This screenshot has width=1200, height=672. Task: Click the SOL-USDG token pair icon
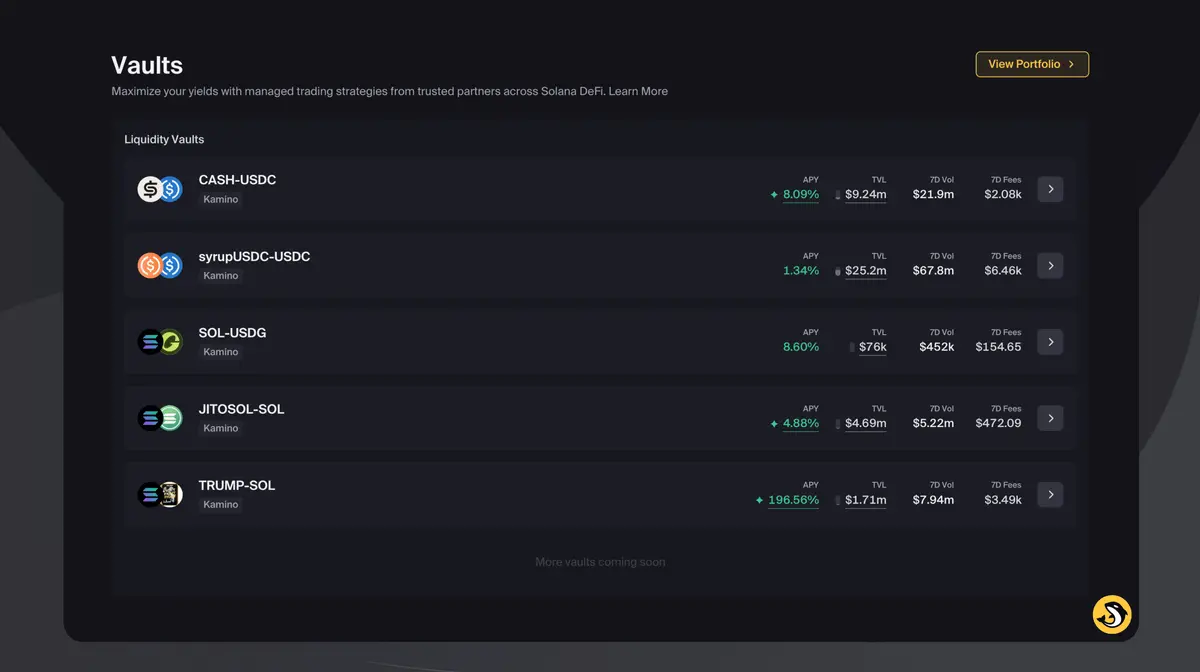point(160,342)
